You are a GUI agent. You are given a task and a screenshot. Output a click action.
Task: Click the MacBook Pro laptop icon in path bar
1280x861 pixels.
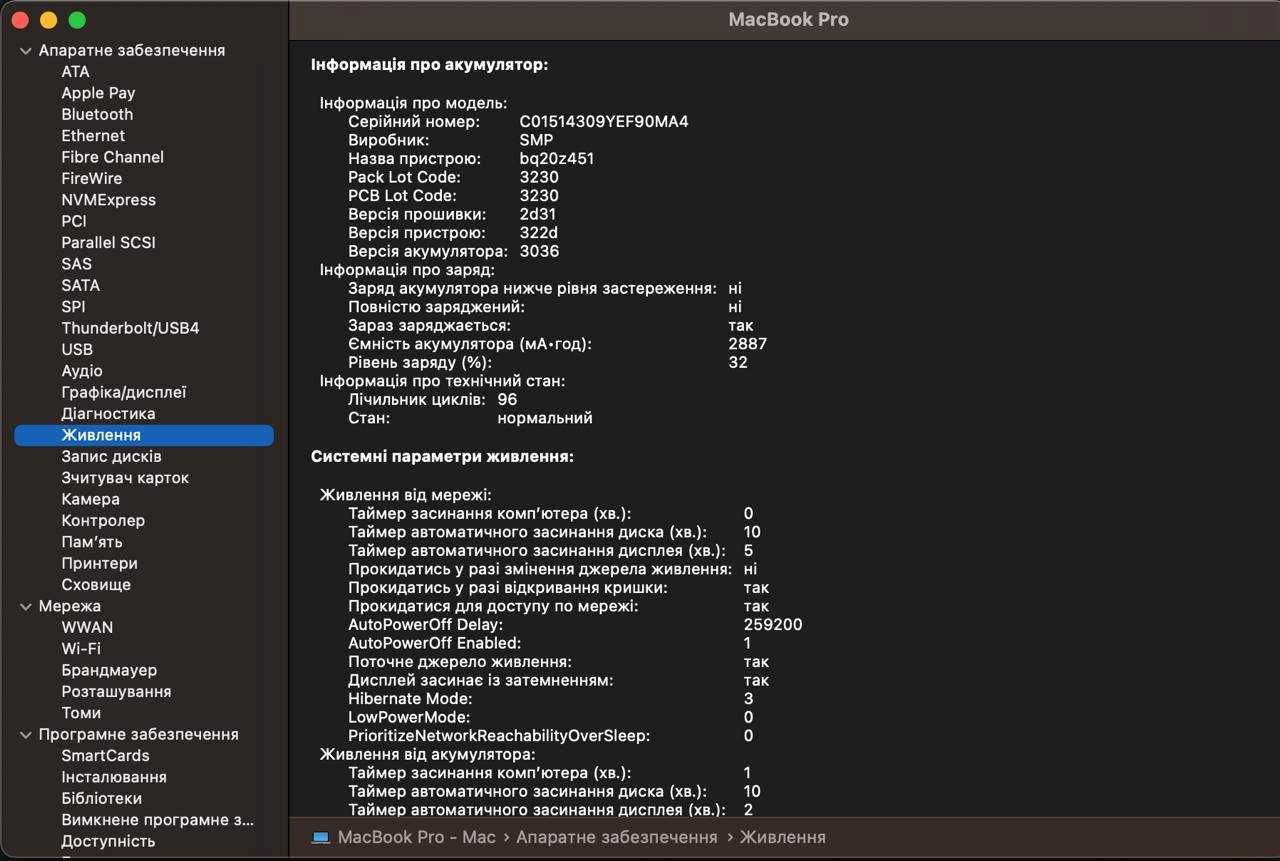320,837
